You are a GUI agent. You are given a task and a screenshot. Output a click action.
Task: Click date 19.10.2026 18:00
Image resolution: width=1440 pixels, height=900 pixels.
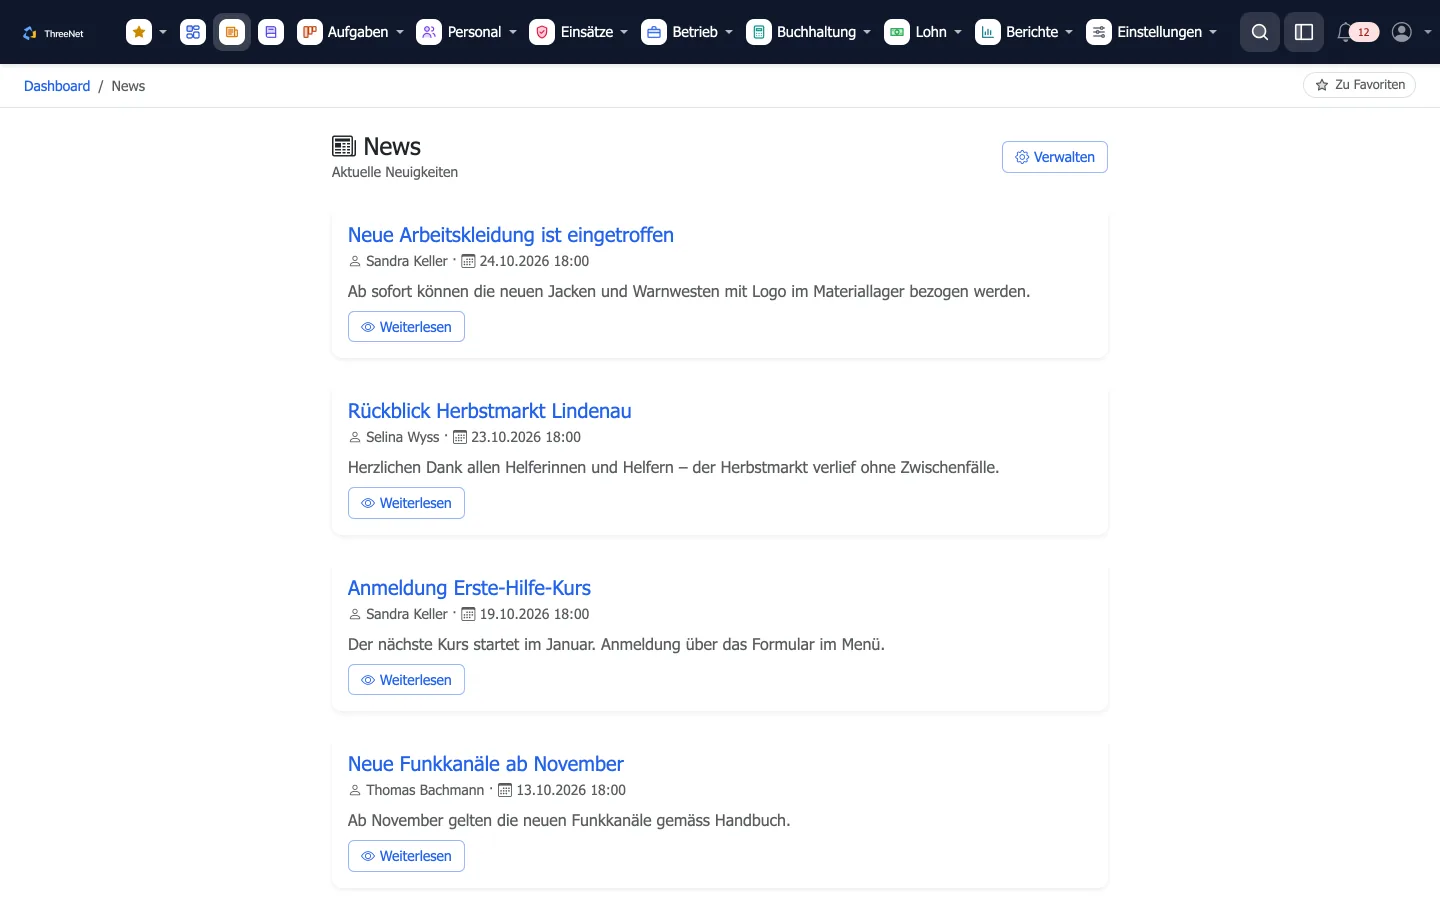click(x=534, y=614)
